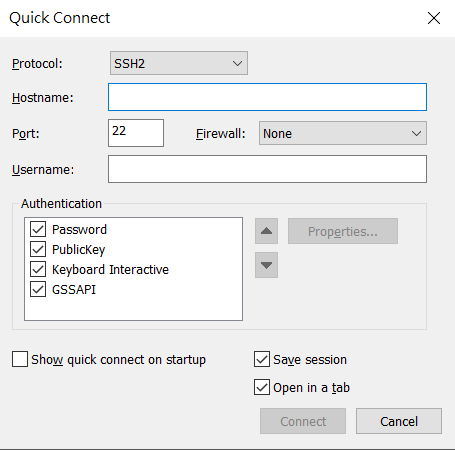
Task: Click into the Hostname field
Action: 267,97
